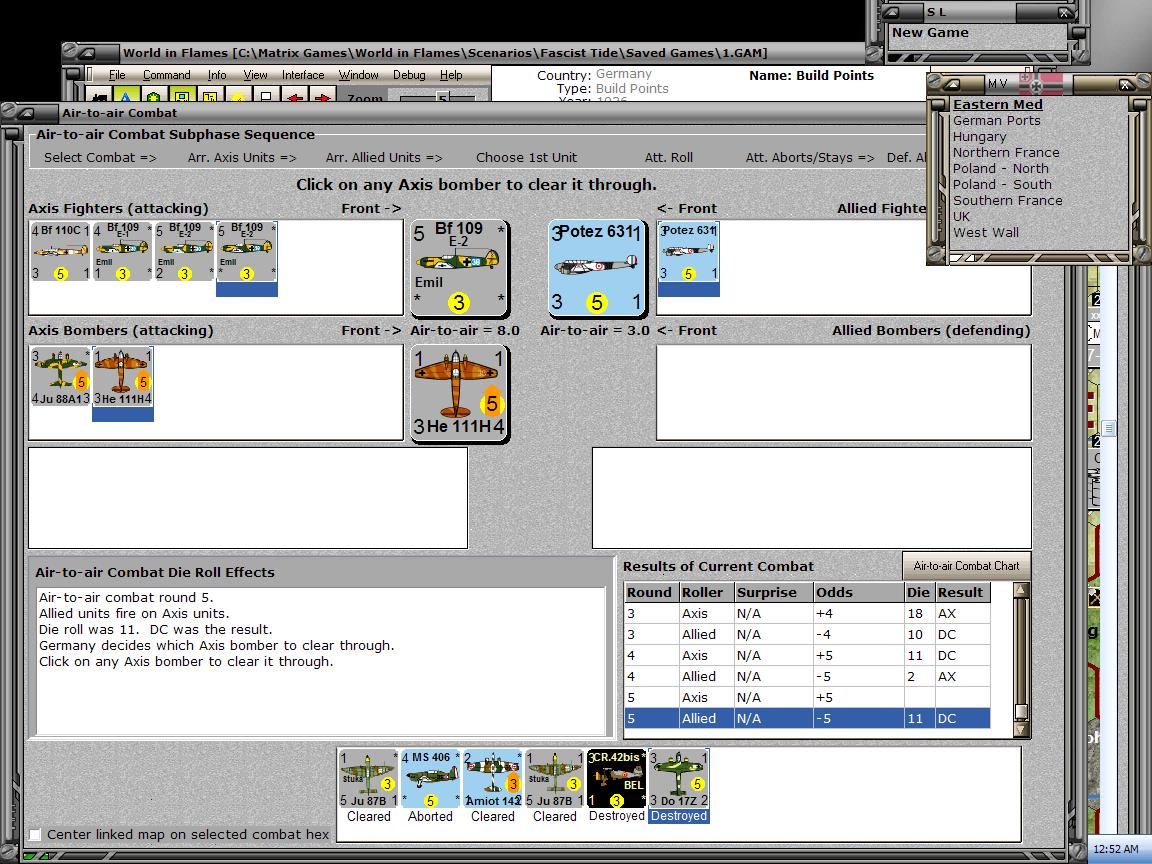Open the Command menu

(x=166, y=75)
